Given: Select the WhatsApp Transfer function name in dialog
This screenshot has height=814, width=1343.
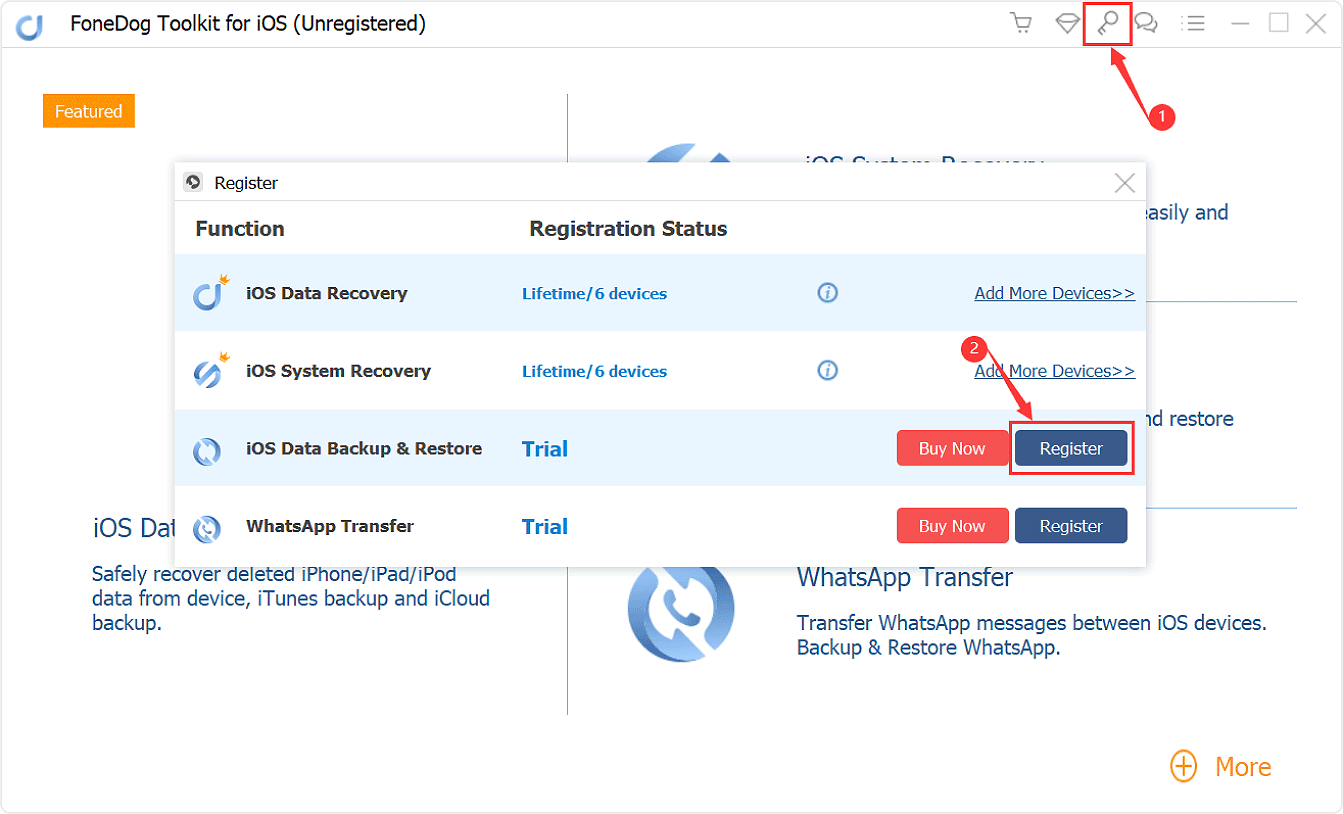Looking at the screenshot, I should coord(330,526).
